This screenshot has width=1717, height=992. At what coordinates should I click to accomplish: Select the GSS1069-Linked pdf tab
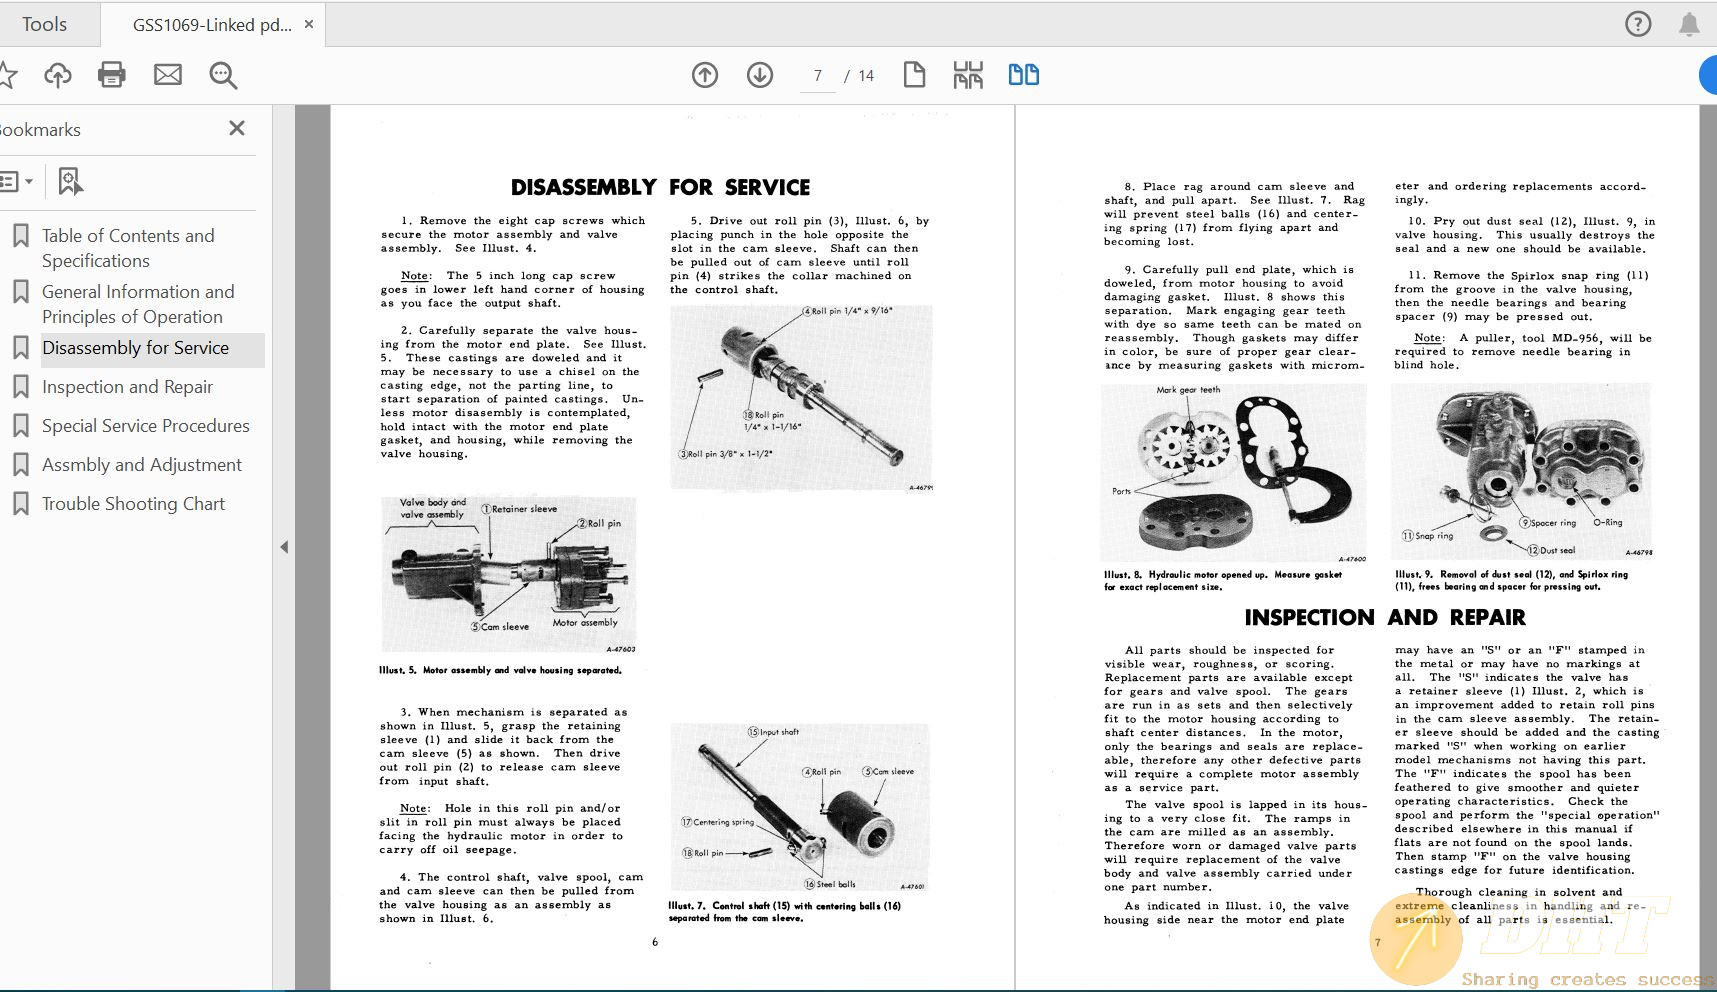click(212, 25)
